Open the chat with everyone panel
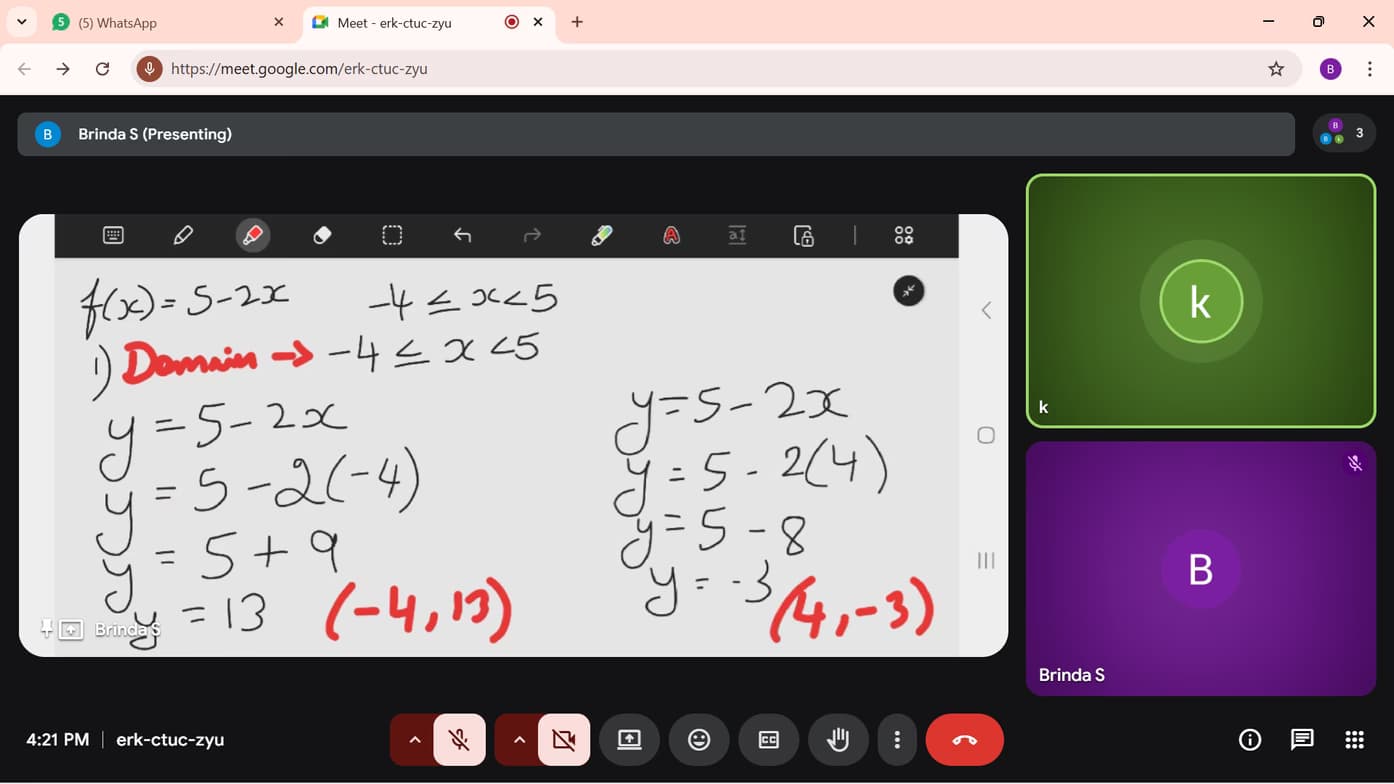 [1302, 740]
